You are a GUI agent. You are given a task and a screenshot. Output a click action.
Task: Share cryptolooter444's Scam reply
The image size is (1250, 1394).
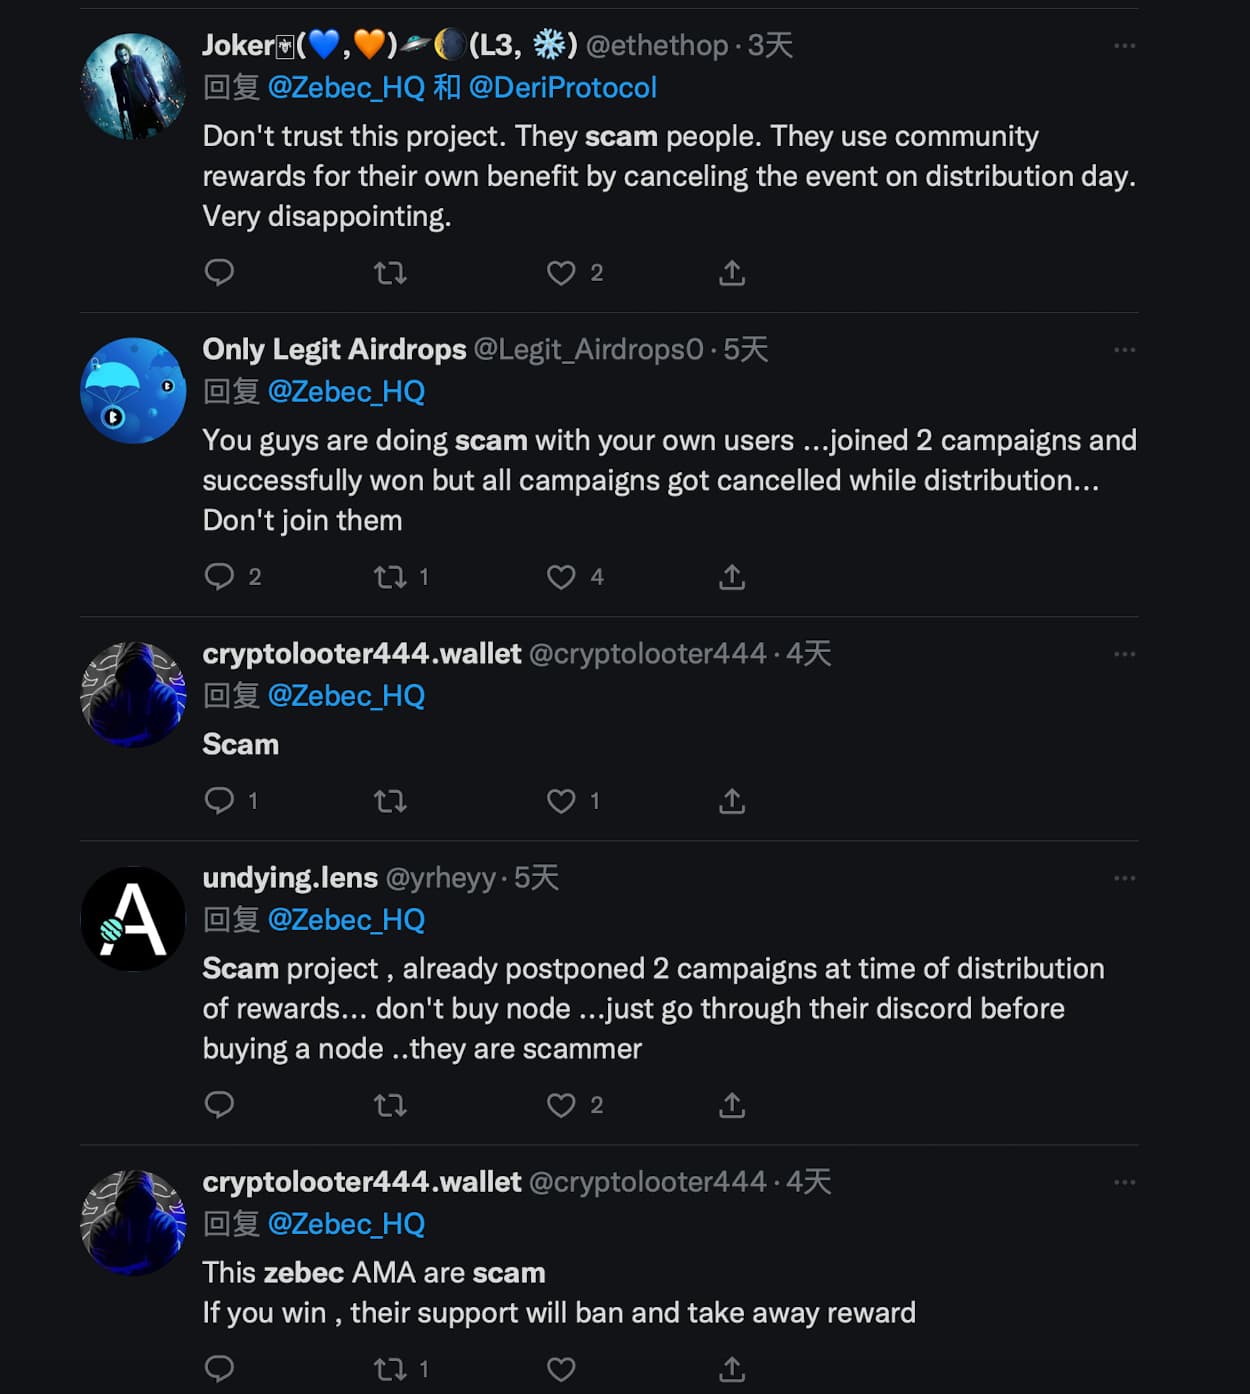coord(732,800)
